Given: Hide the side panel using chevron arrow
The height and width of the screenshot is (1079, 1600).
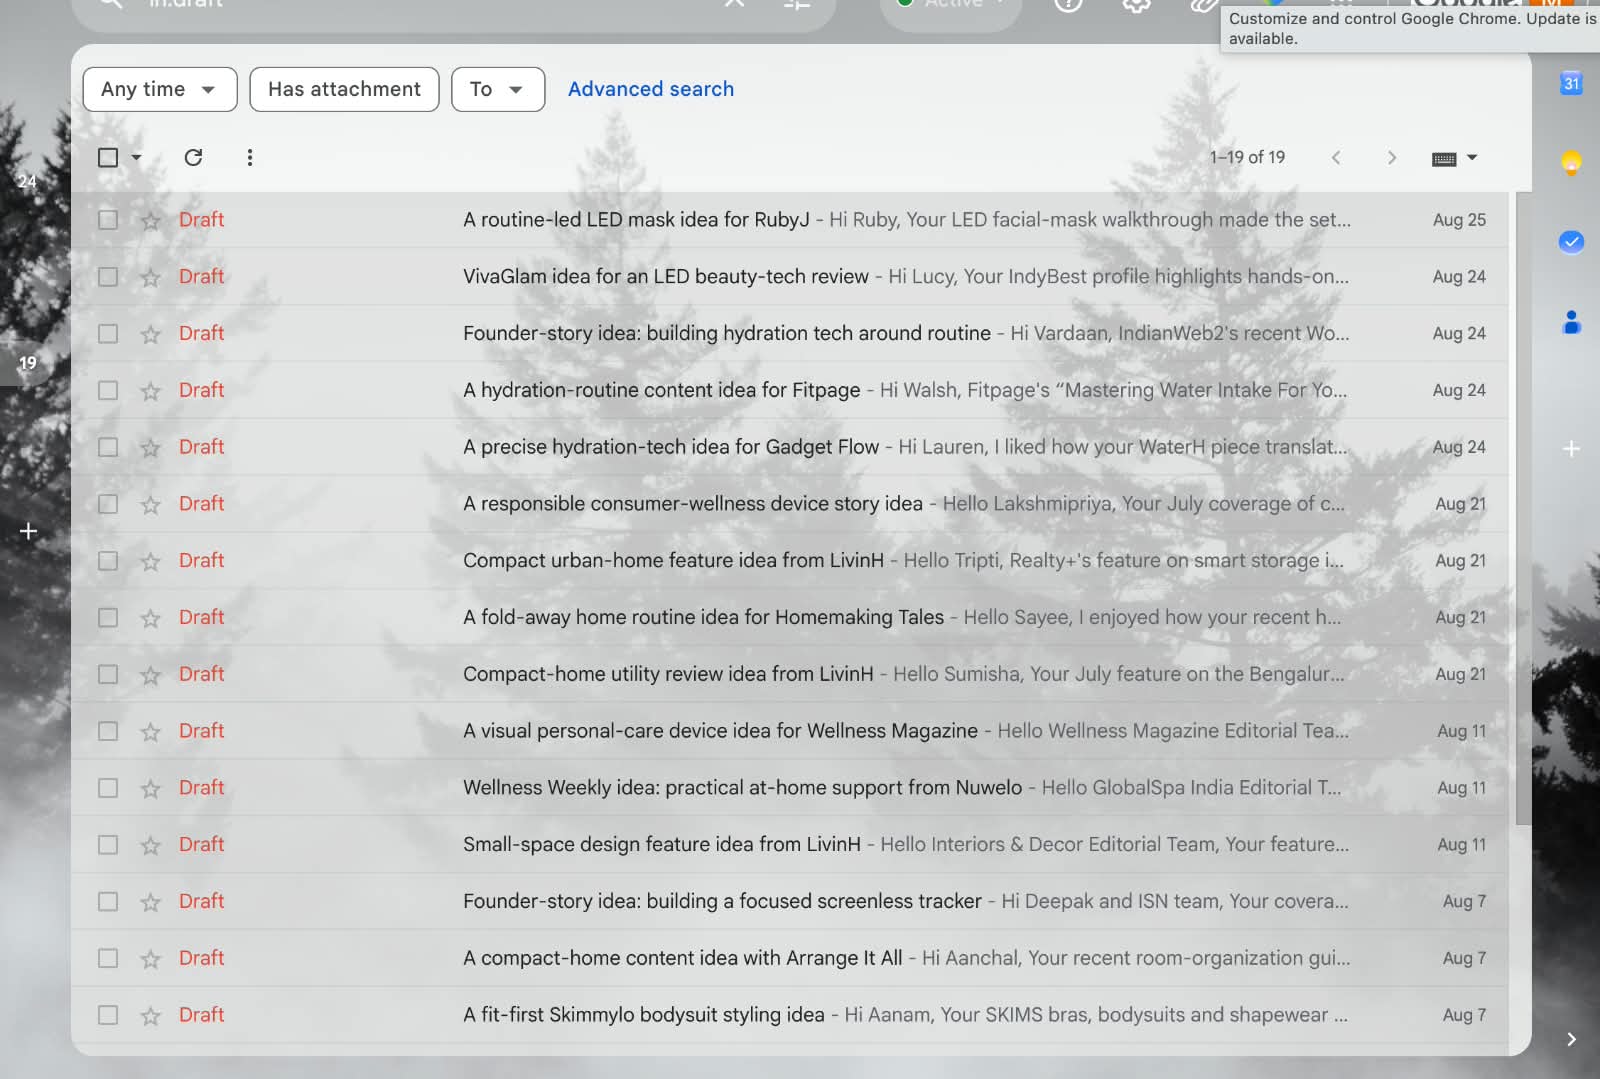Looking at the screenshot, I should (1571, 1039).
